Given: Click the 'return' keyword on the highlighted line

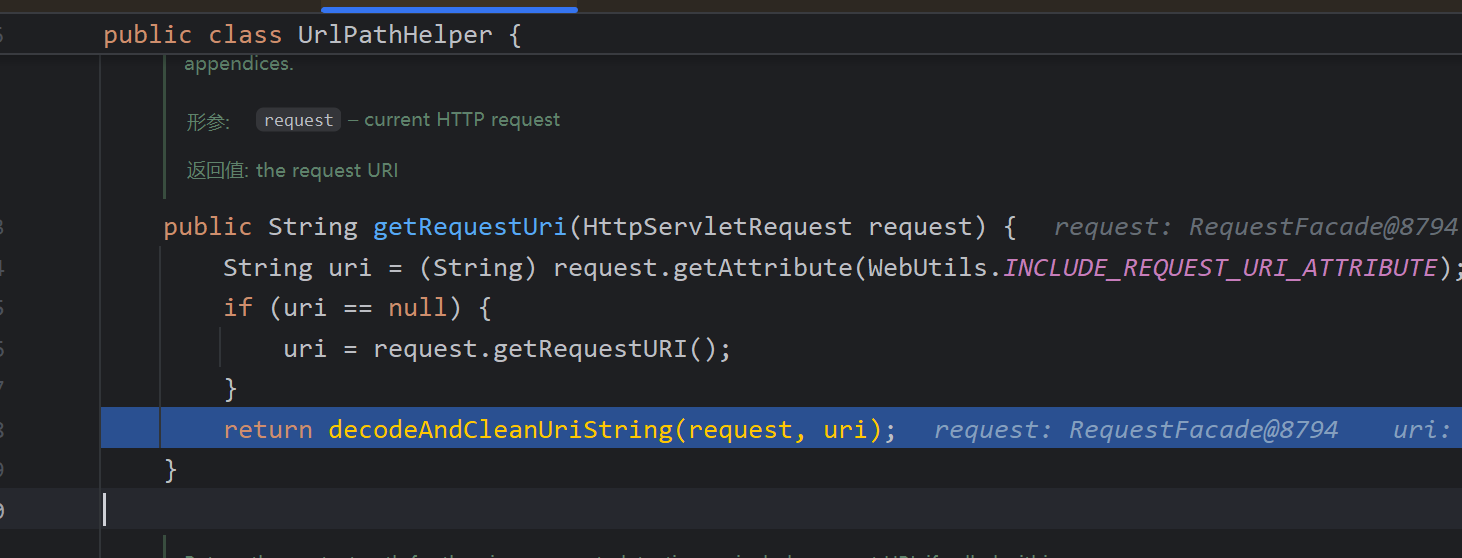Looking at the screenshot, I should click(268, 430).
